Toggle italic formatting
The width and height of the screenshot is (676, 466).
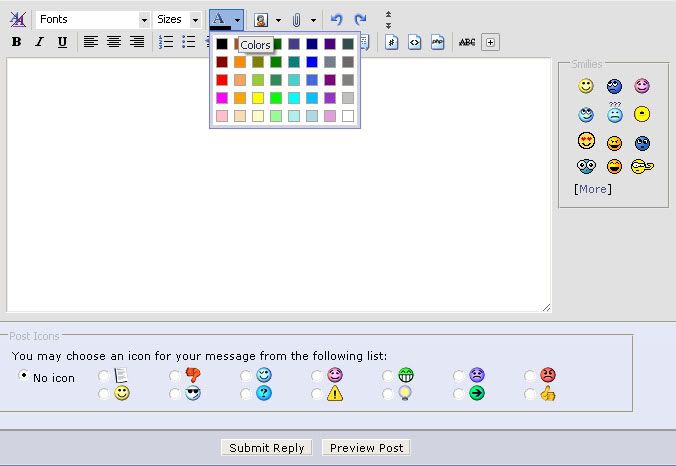pos(39,42)
